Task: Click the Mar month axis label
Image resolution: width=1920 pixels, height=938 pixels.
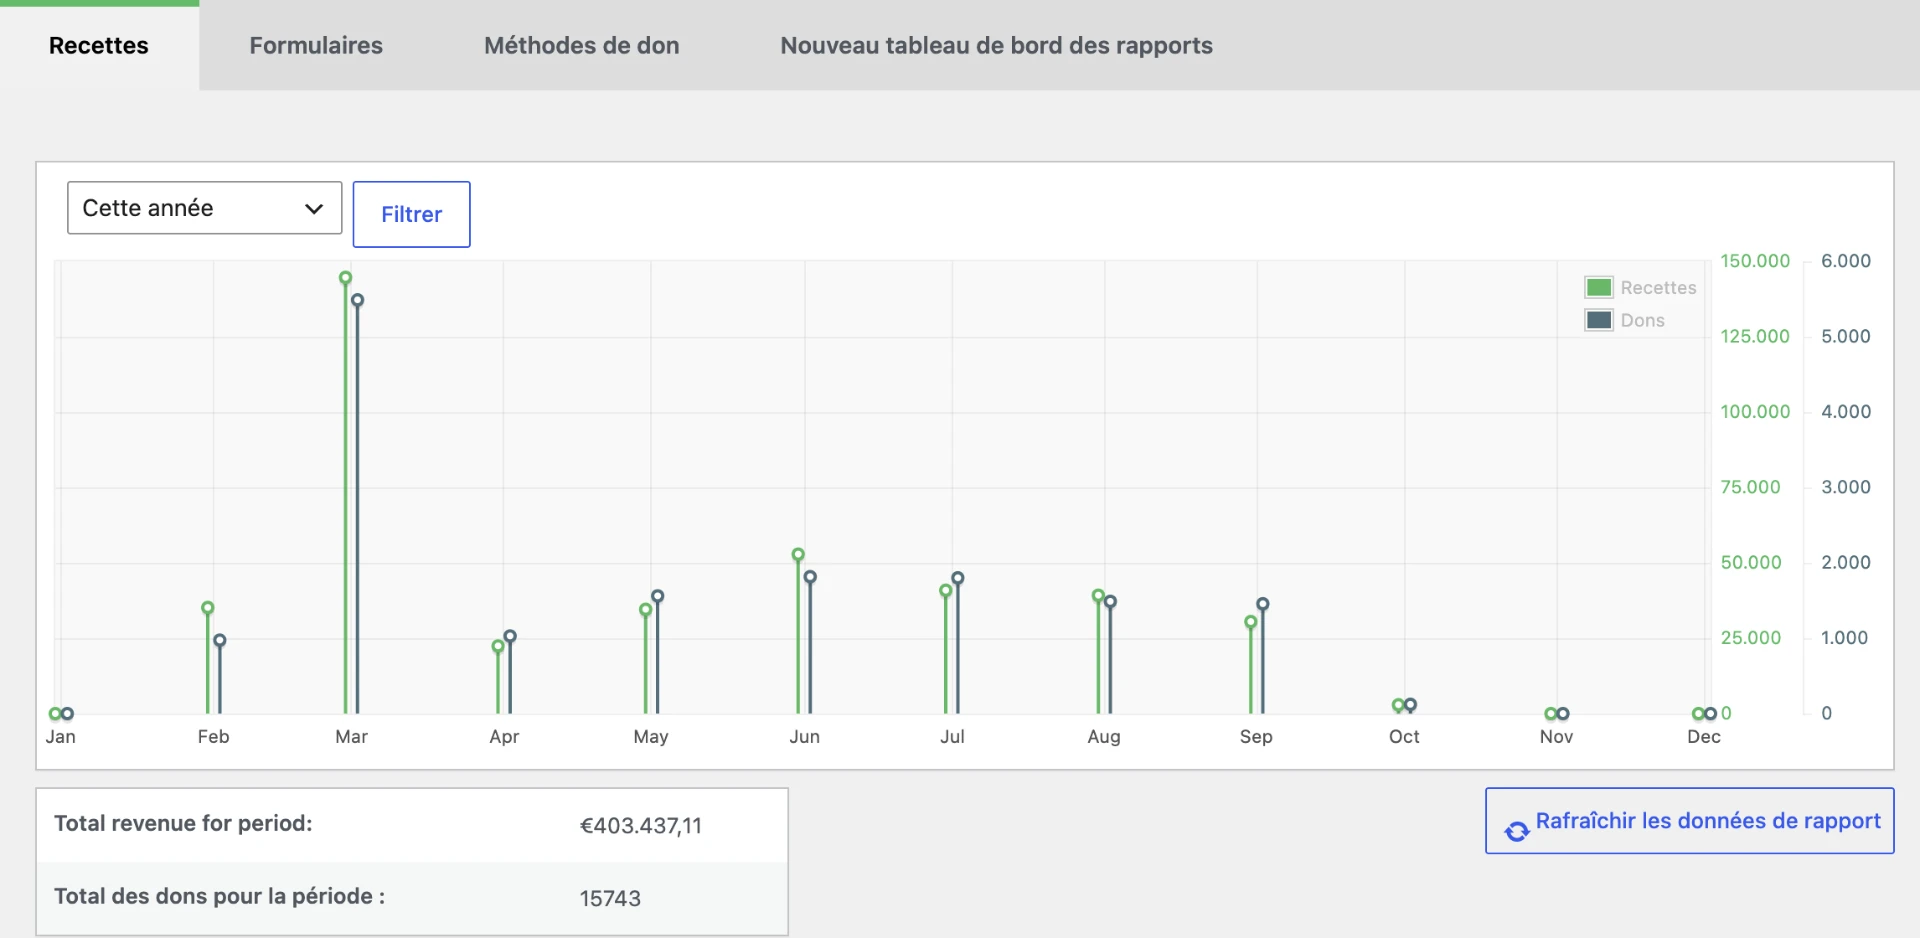Action: (351, 737)
